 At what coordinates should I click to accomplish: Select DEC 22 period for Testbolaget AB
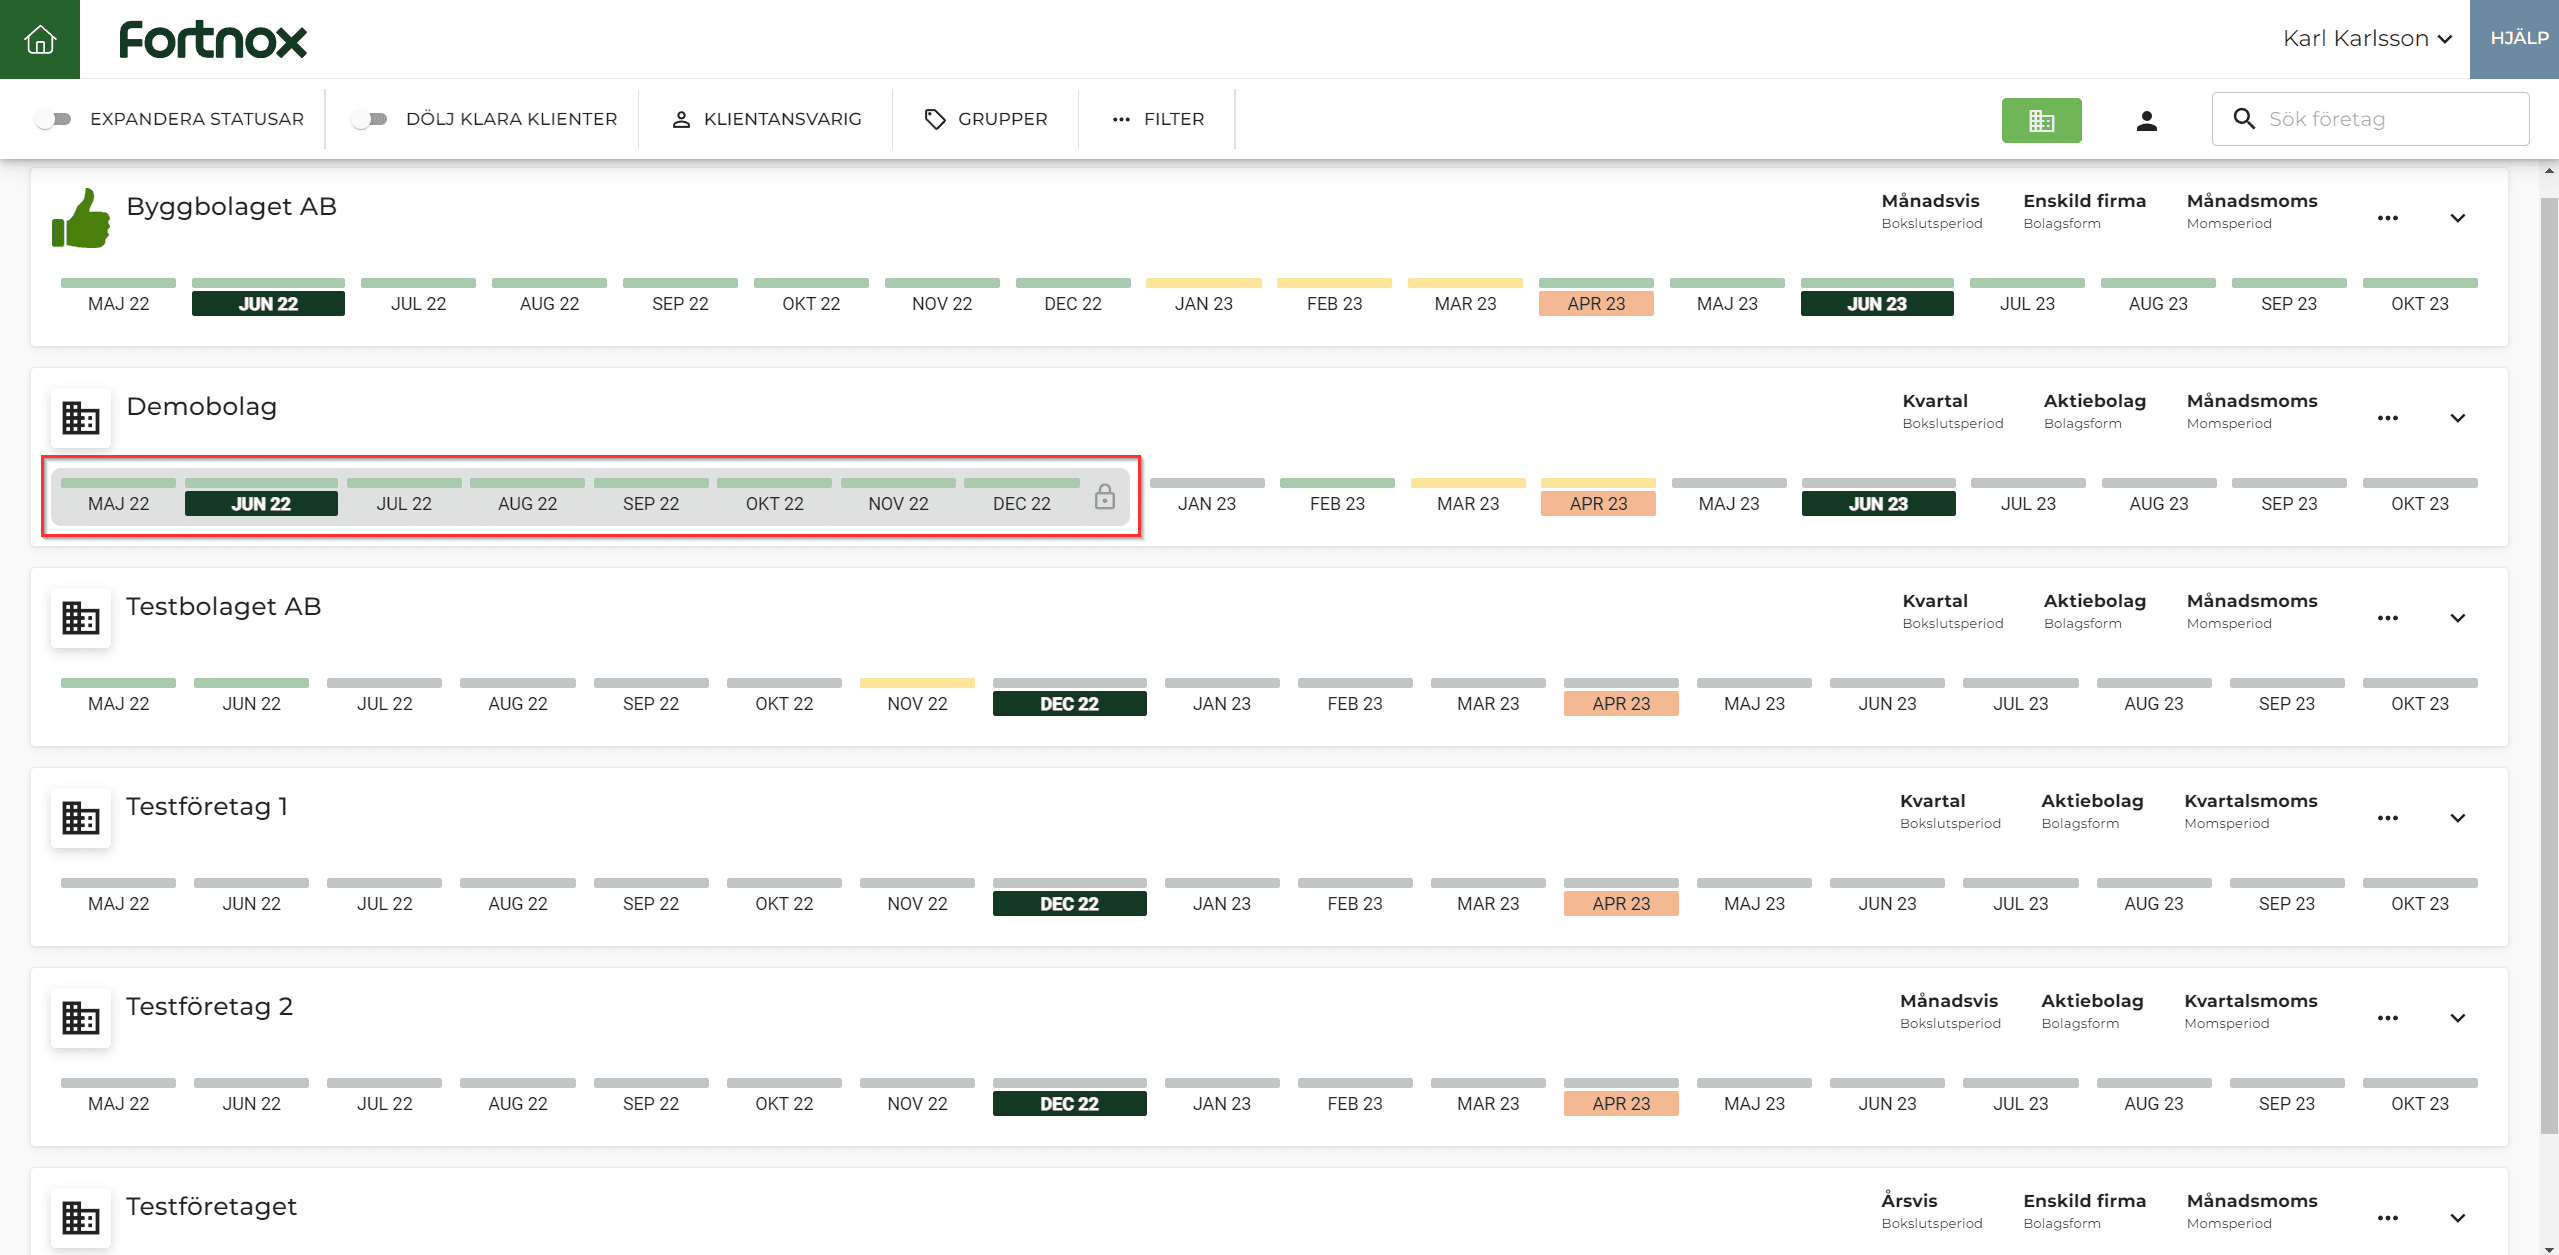1069,703
